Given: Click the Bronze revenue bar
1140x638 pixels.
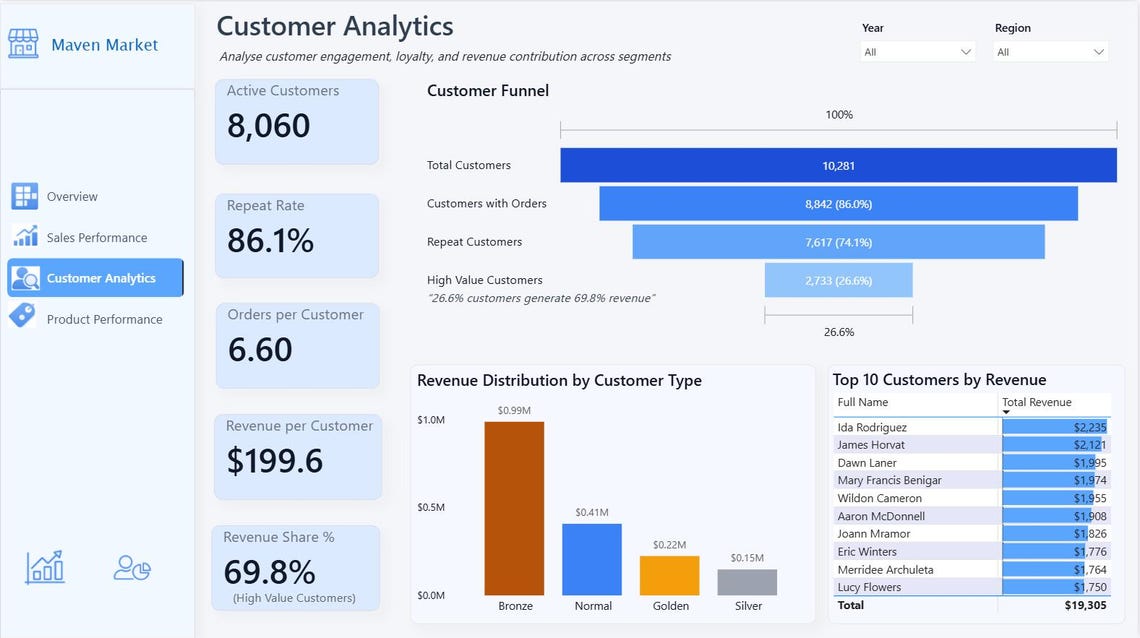Looking at the screenshot, I should click(514, 508).
